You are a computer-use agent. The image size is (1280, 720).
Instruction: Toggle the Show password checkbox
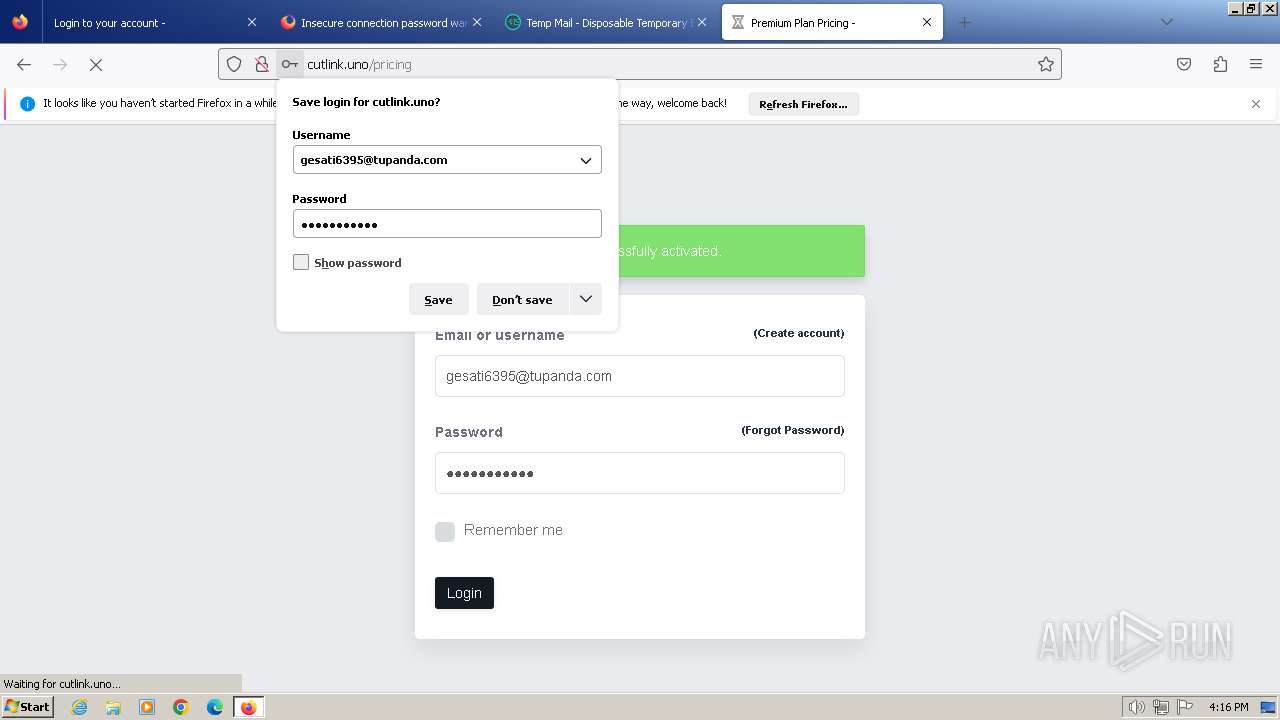[301, 262]
